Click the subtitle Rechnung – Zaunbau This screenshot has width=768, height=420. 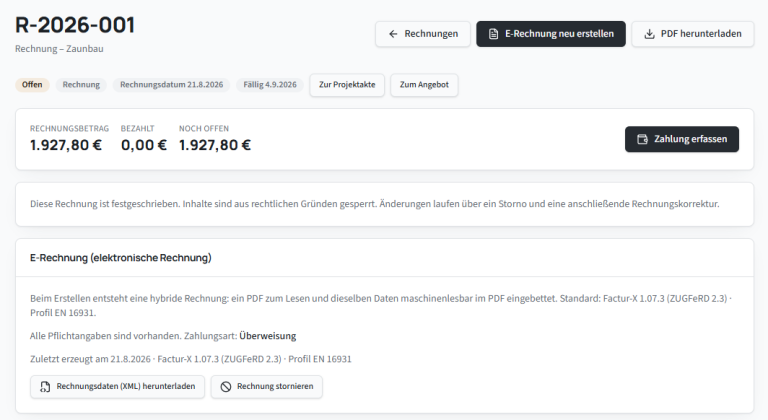coord(59,49)
